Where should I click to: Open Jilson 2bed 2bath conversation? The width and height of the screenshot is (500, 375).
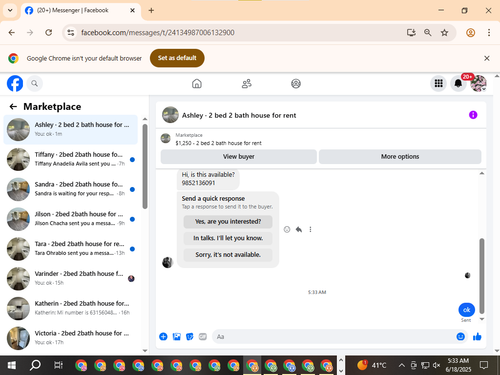[x=71, y=219]
